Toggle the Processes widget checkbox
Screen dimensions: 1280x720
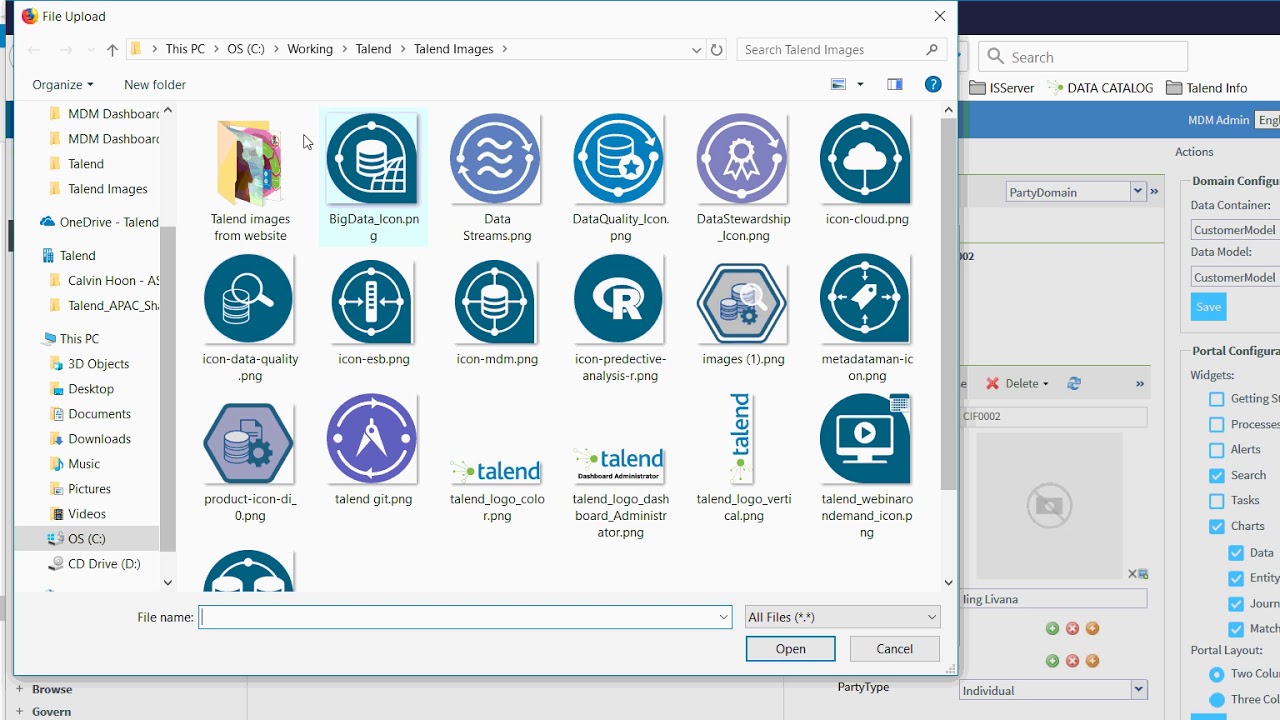[x=1217, y=424]
